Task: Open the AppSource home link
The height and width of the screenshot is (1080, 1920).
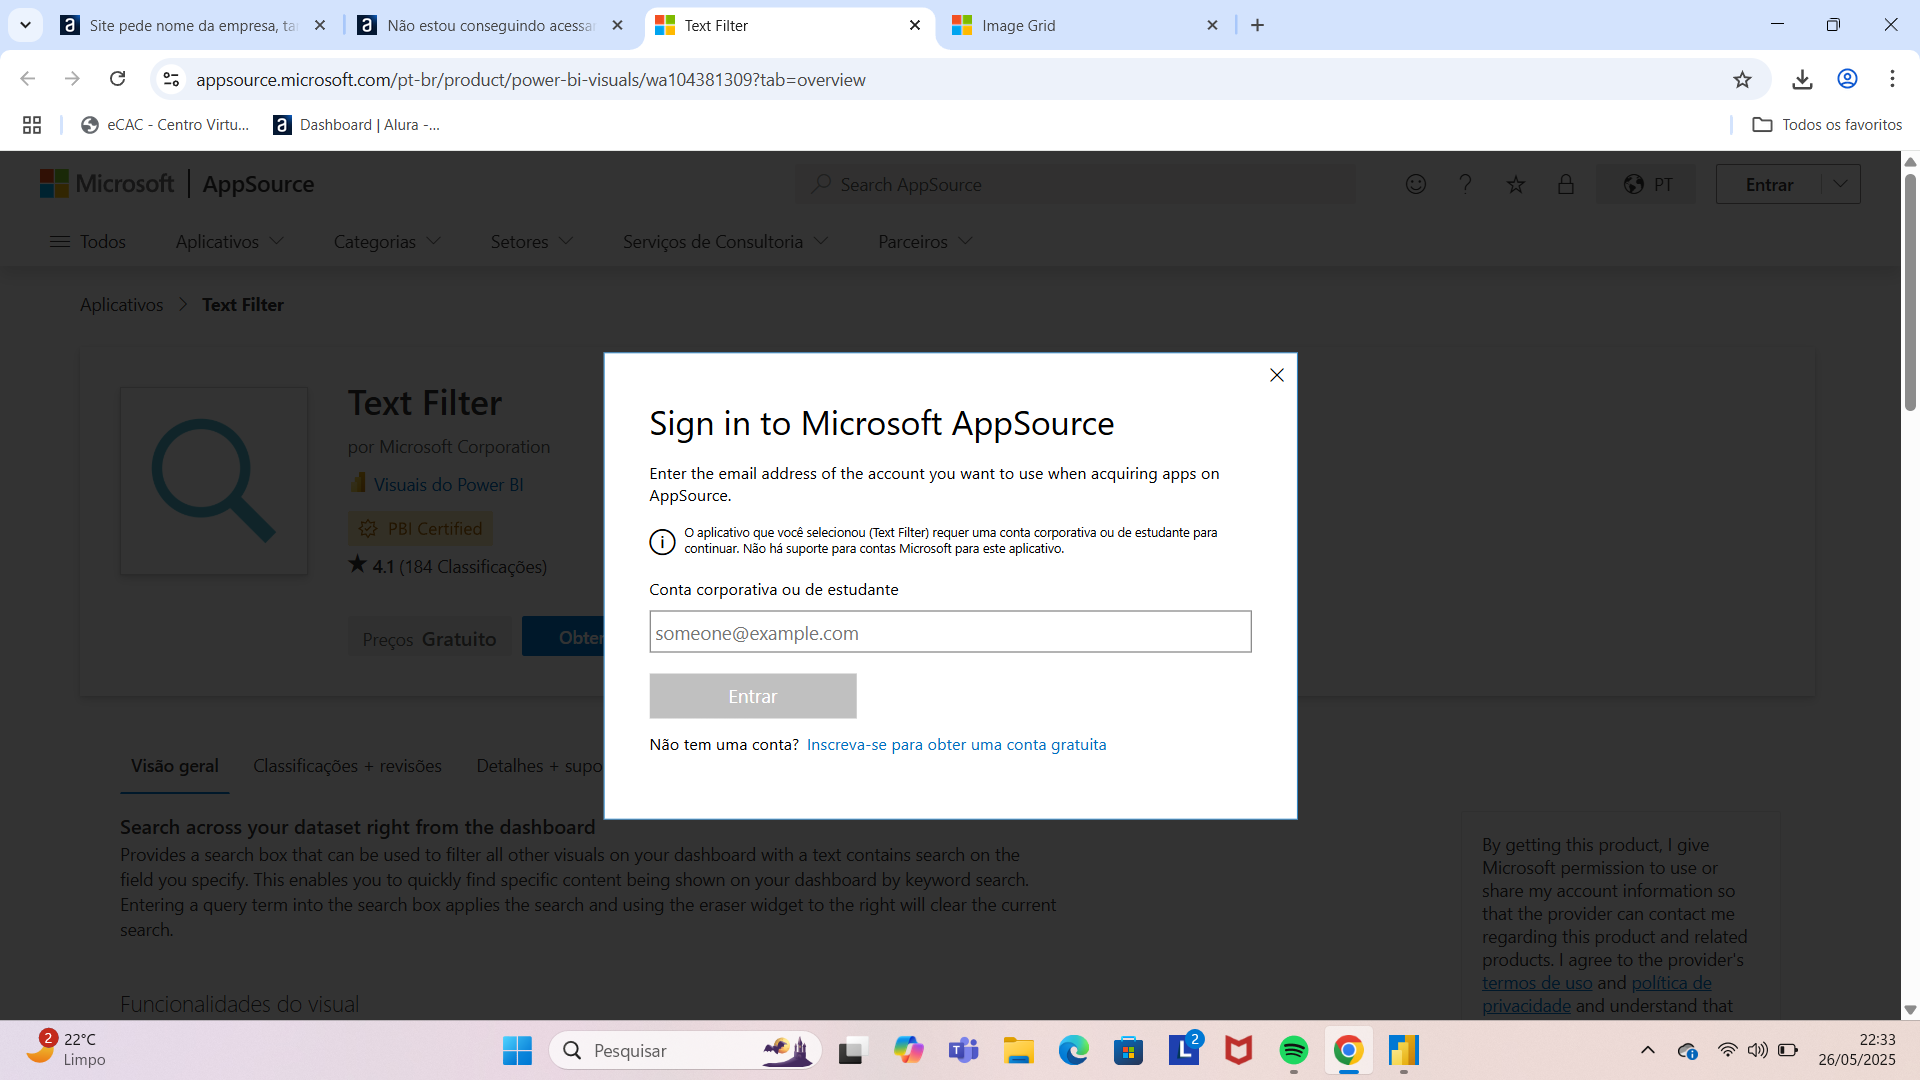Action: (258, 184)
